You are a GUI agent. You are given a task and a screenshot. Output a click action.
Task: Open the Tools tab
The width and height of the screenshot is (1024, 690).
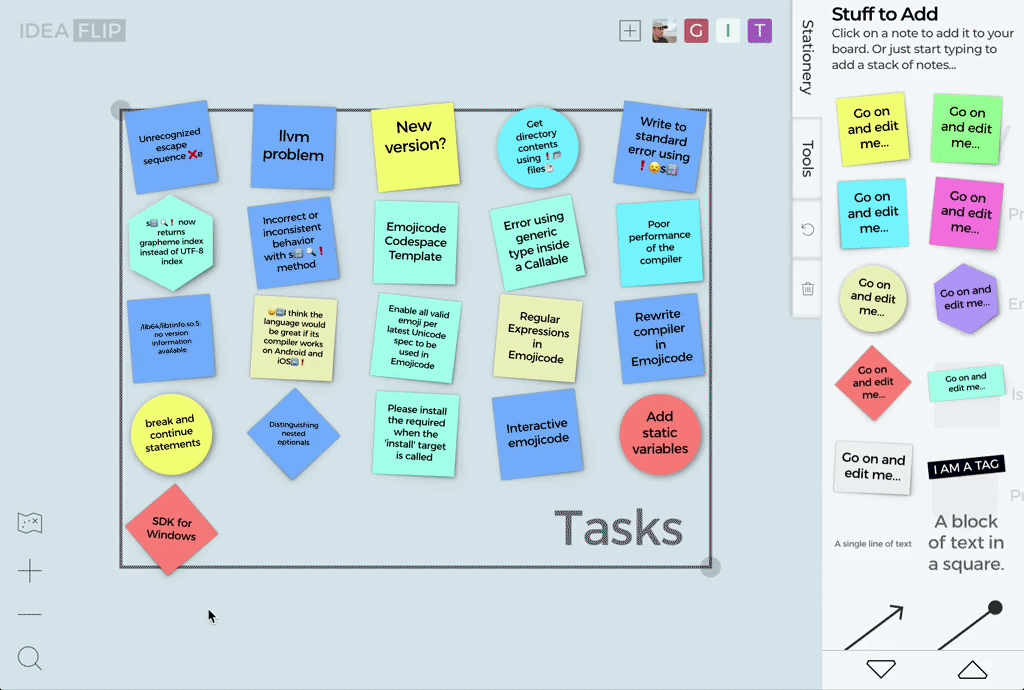coord(808,159)
